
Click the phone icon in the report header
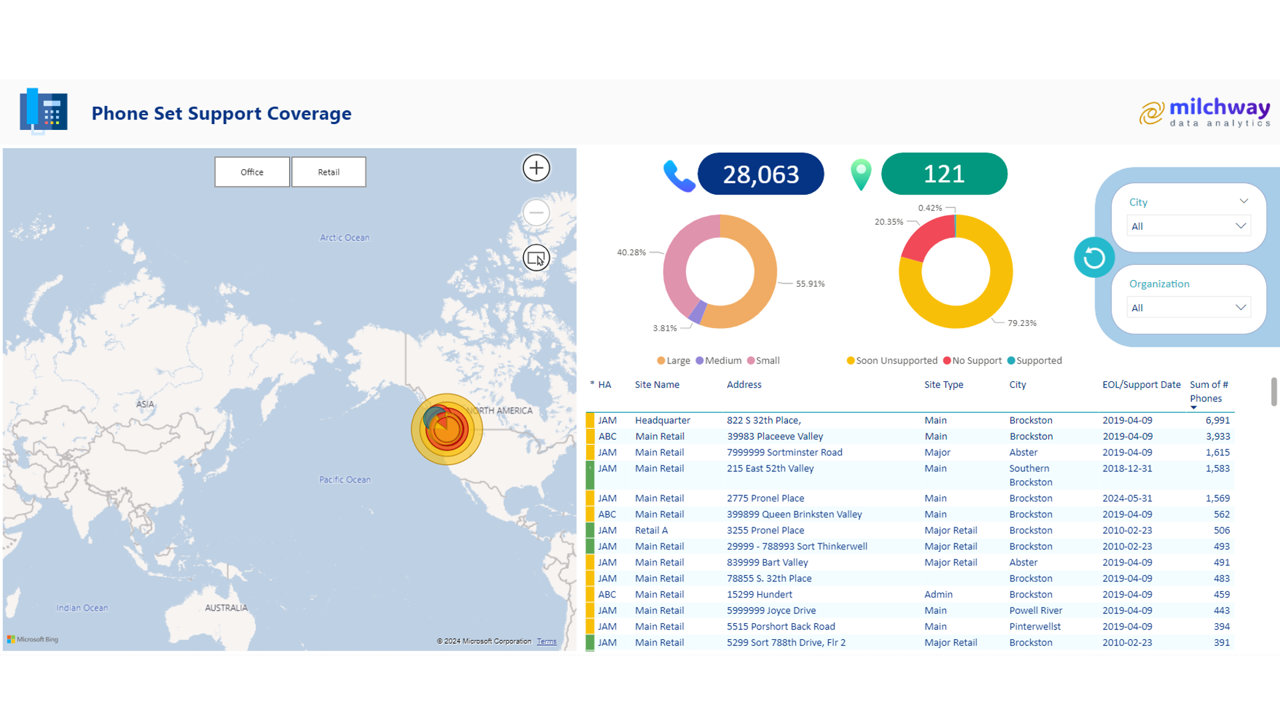[x=42, y=112]
